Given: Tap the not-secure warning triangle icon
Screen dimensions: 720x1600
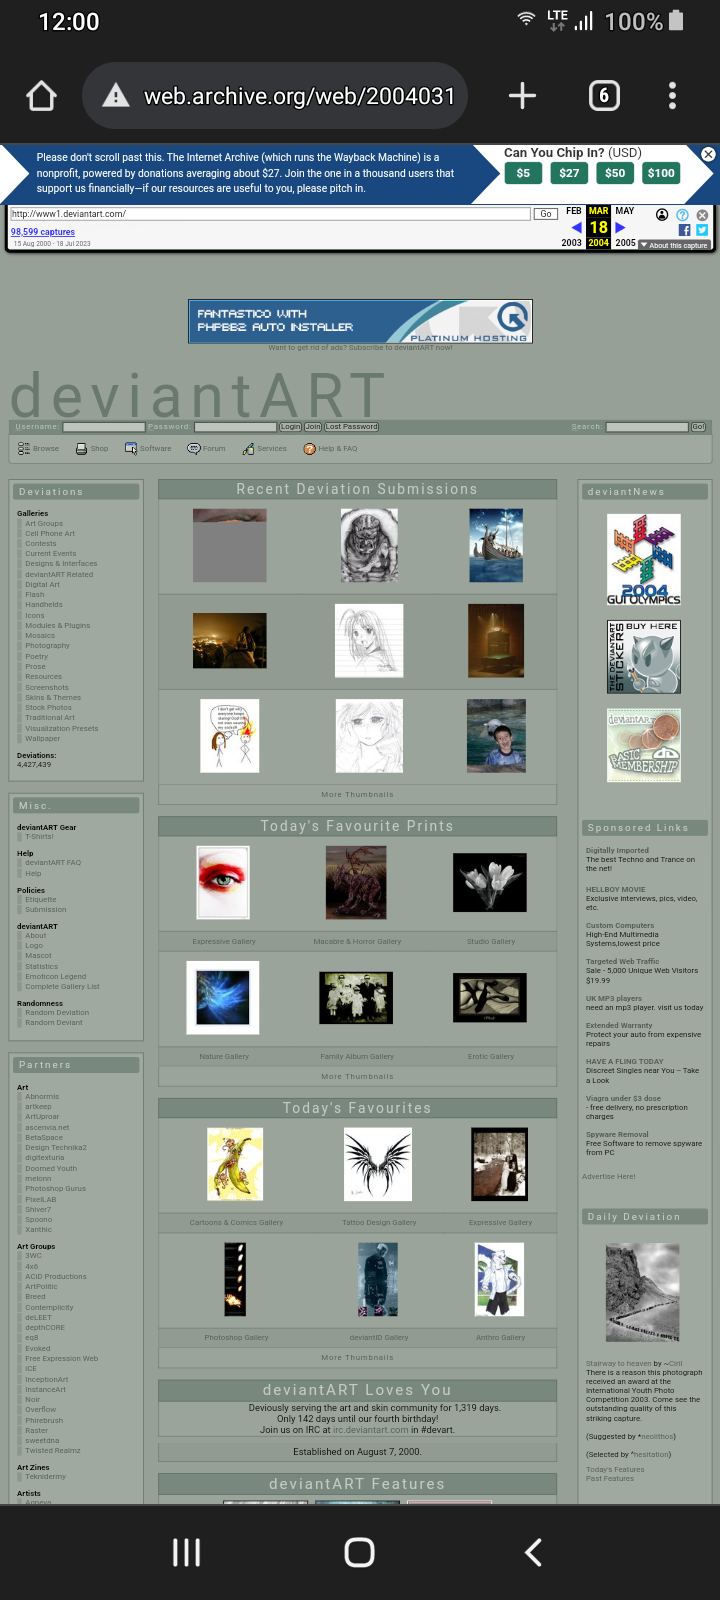Looking at the screenshot, I should (116, 96).
